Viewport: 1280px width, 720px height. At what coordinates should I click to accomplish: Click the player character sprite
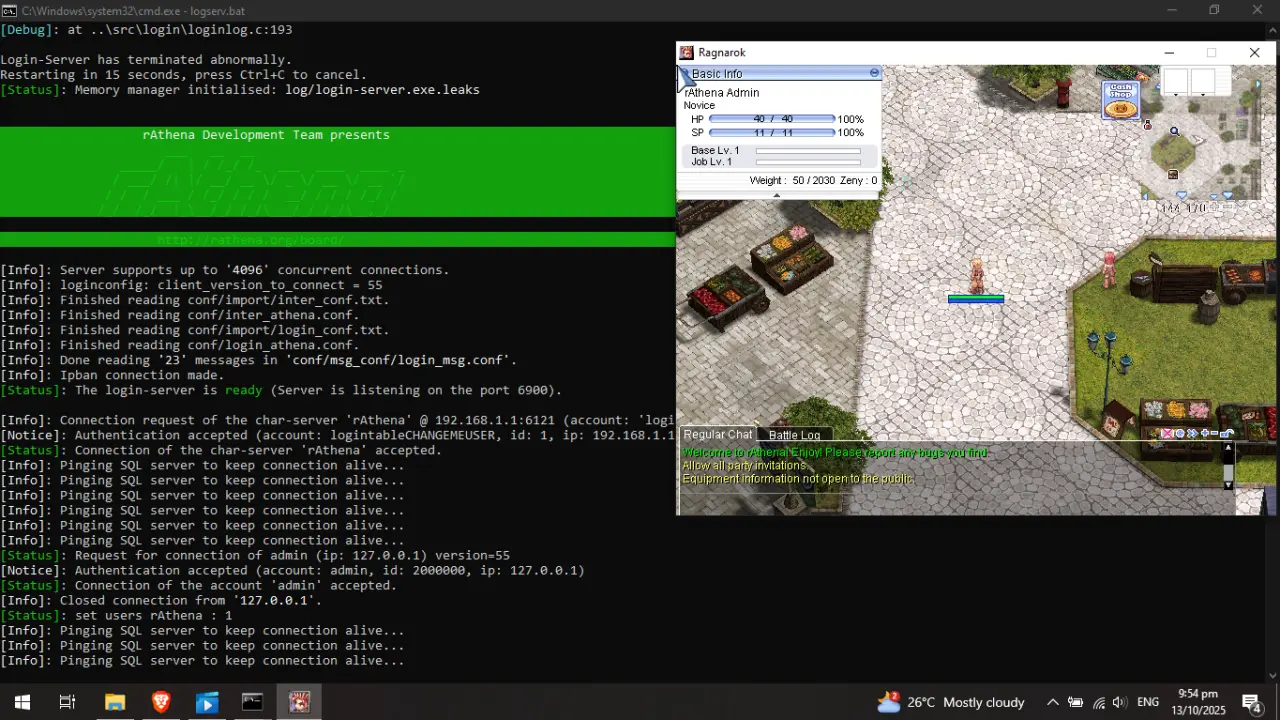(x=976, y=274)
